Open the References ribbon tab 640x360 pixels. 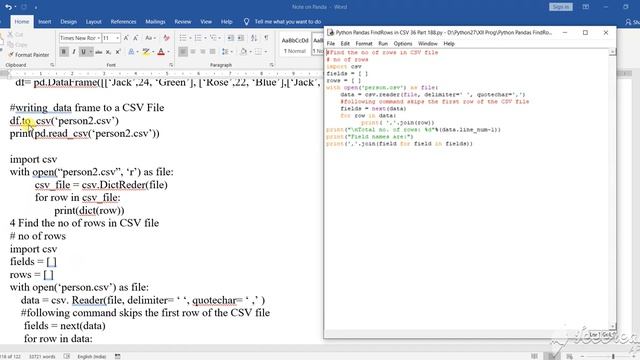[x=123, y=22]
